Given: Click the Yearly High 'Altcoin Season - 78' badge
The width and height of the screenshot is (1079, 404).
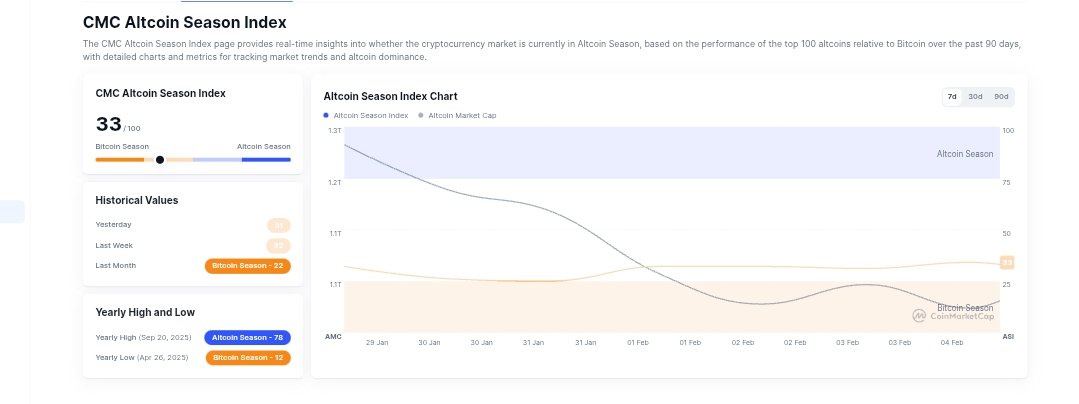Looking at the screenshot, I should [x=247, y=338].
